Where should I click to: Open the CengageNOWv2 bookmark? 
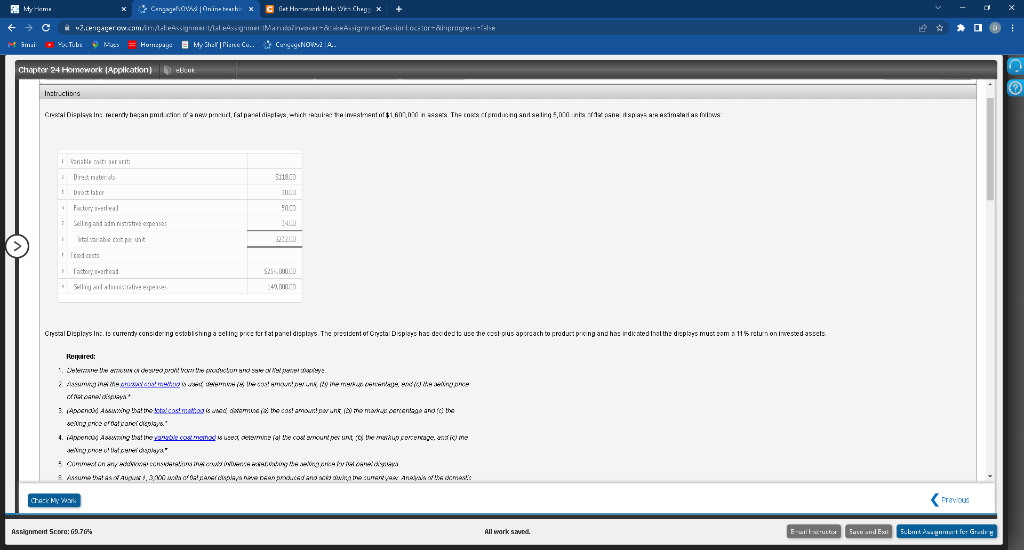[300, 45]
